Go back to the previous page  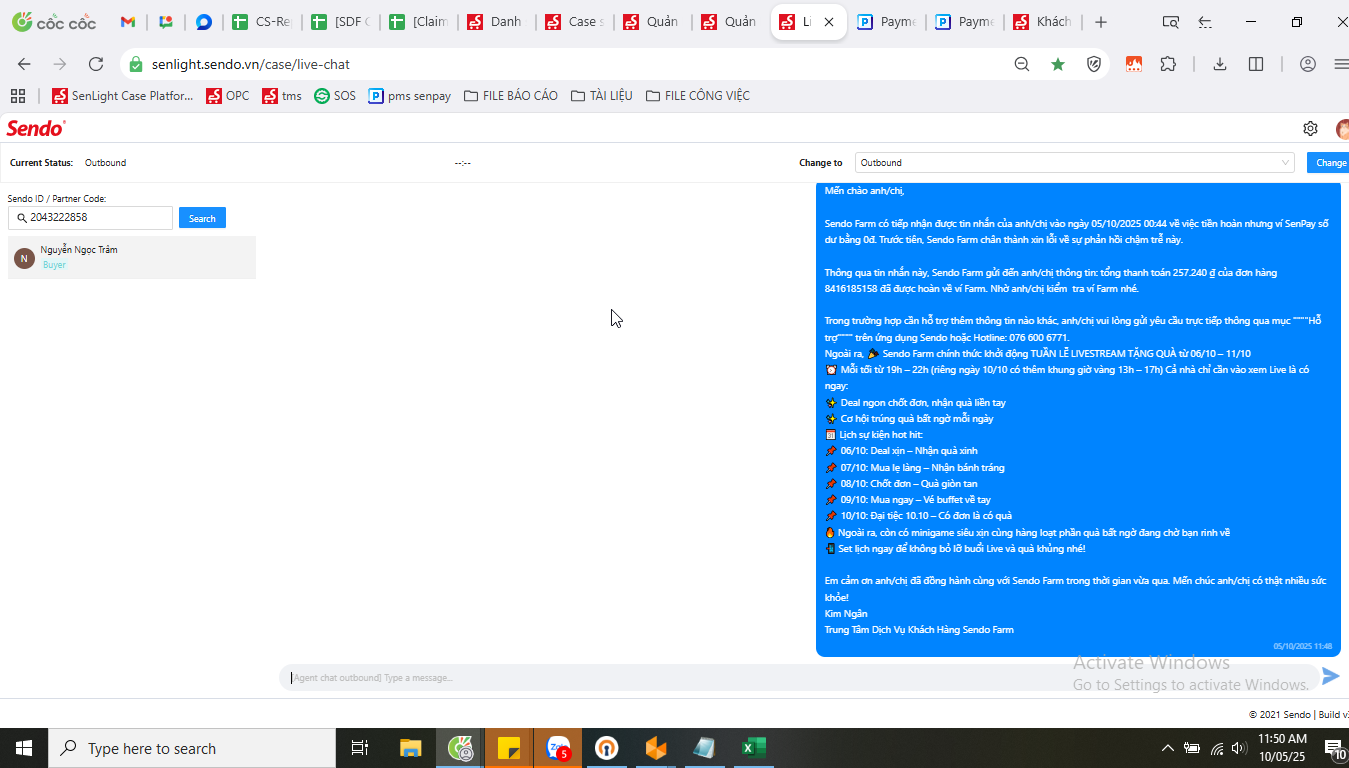click(24, 64)
